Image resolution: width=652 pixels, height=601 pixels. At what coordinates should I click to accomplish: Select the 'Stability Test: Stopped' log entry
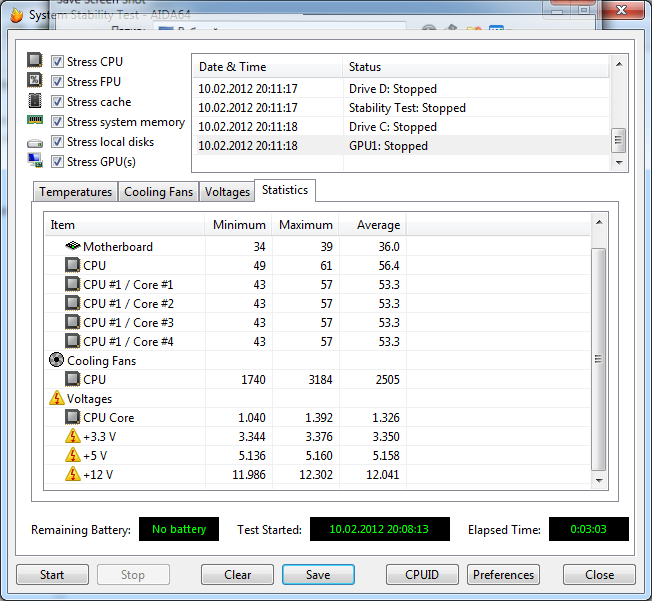pos(402,108)
